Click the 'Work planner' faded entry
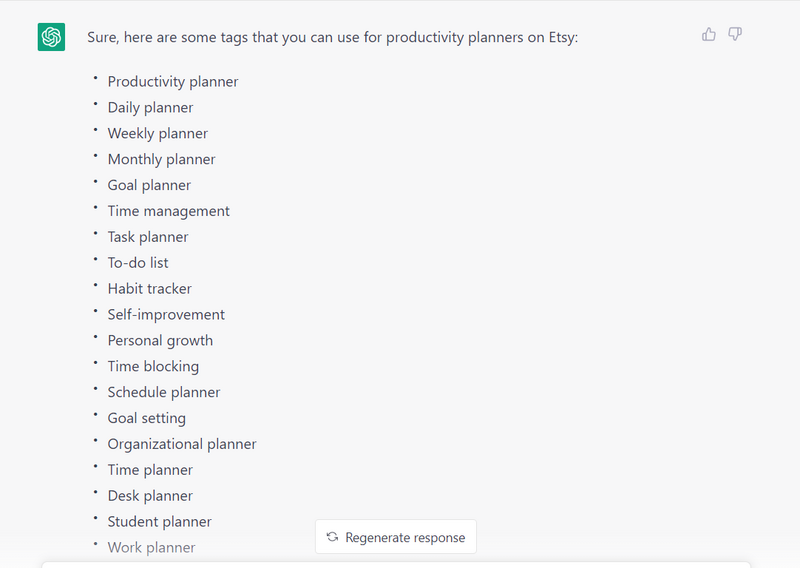The width and height of the screenshot is (800, 568). (x=152, y=548)
